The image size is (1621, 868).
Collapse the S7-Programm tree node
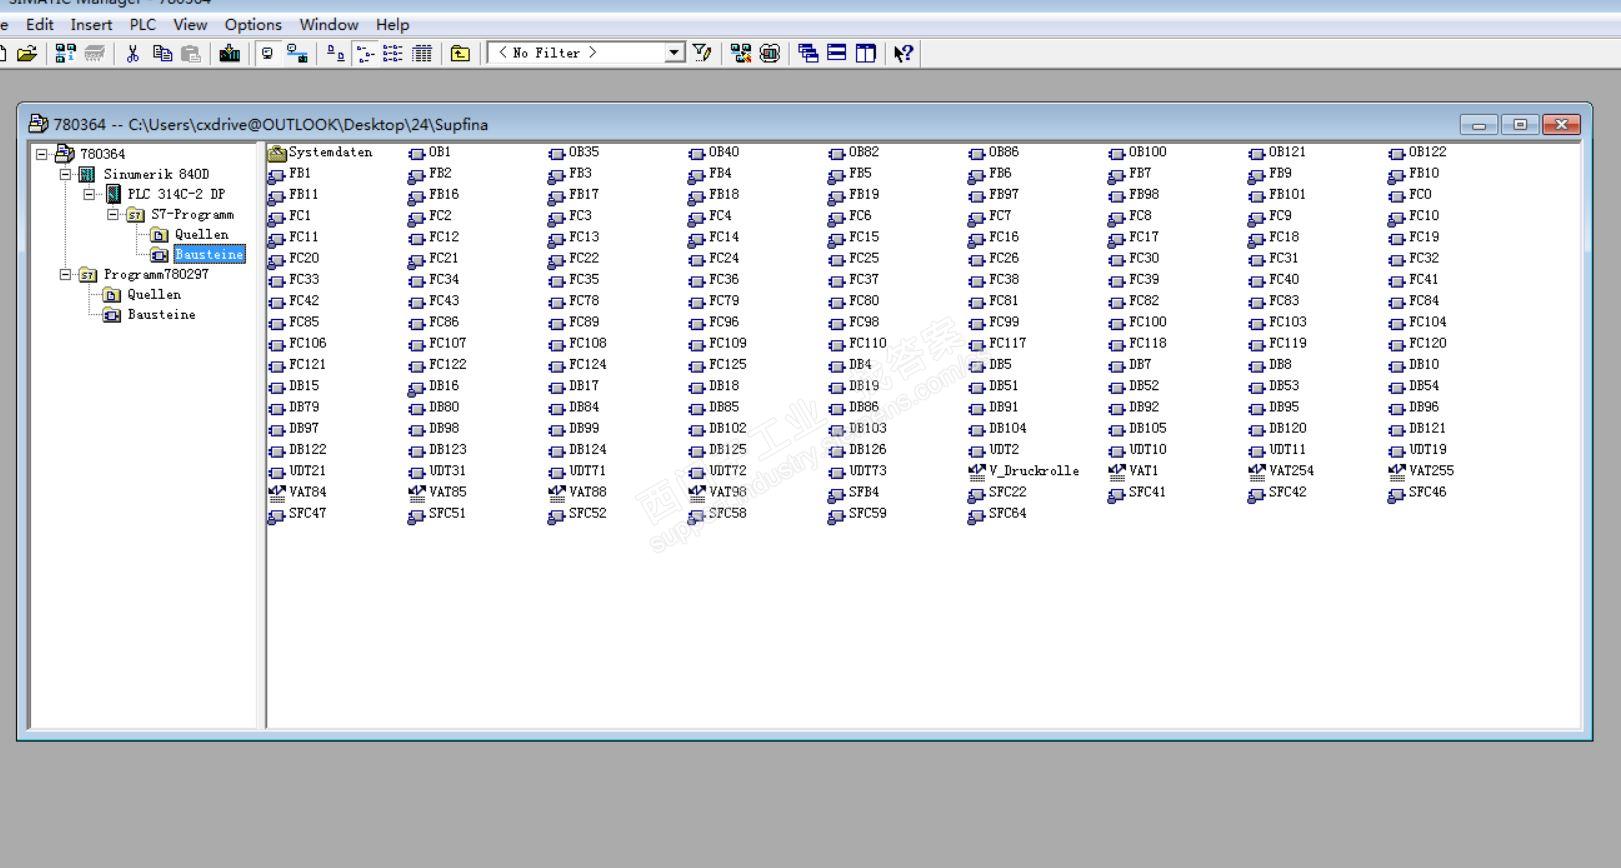point(114,214)
